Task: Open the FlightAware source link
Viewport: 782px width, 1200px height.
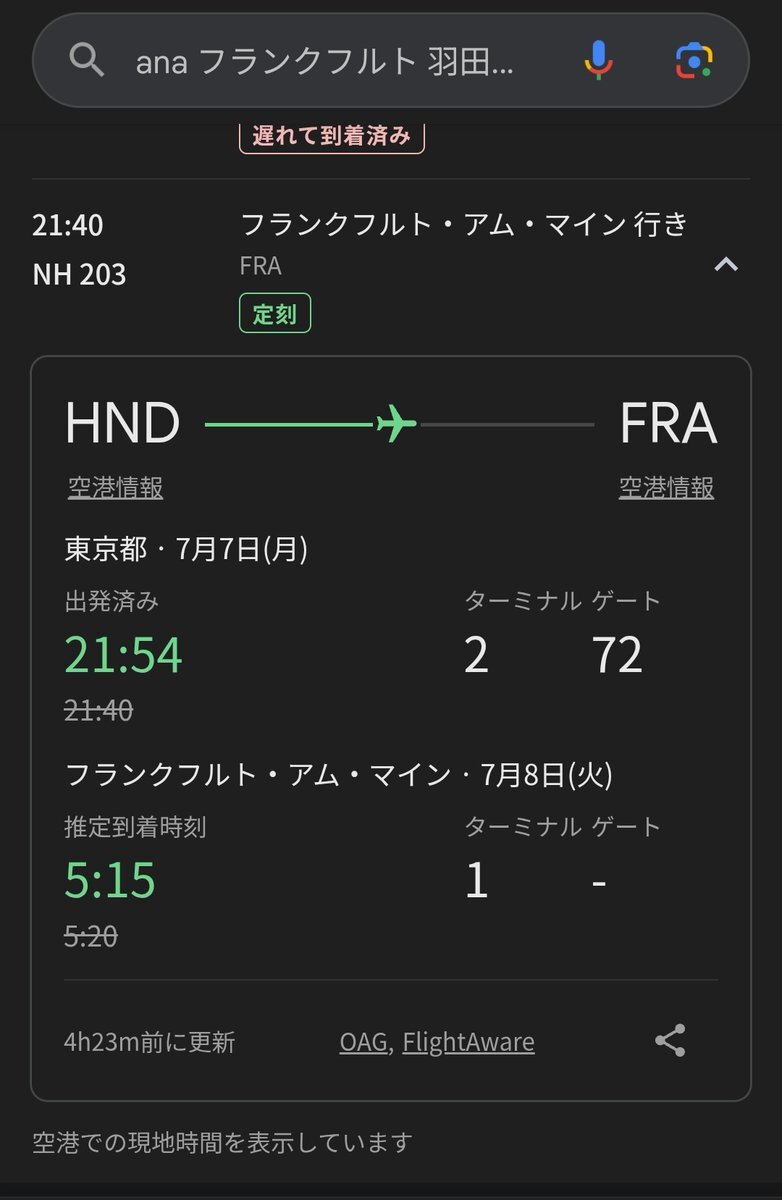Action: [x=468, y=1042]
